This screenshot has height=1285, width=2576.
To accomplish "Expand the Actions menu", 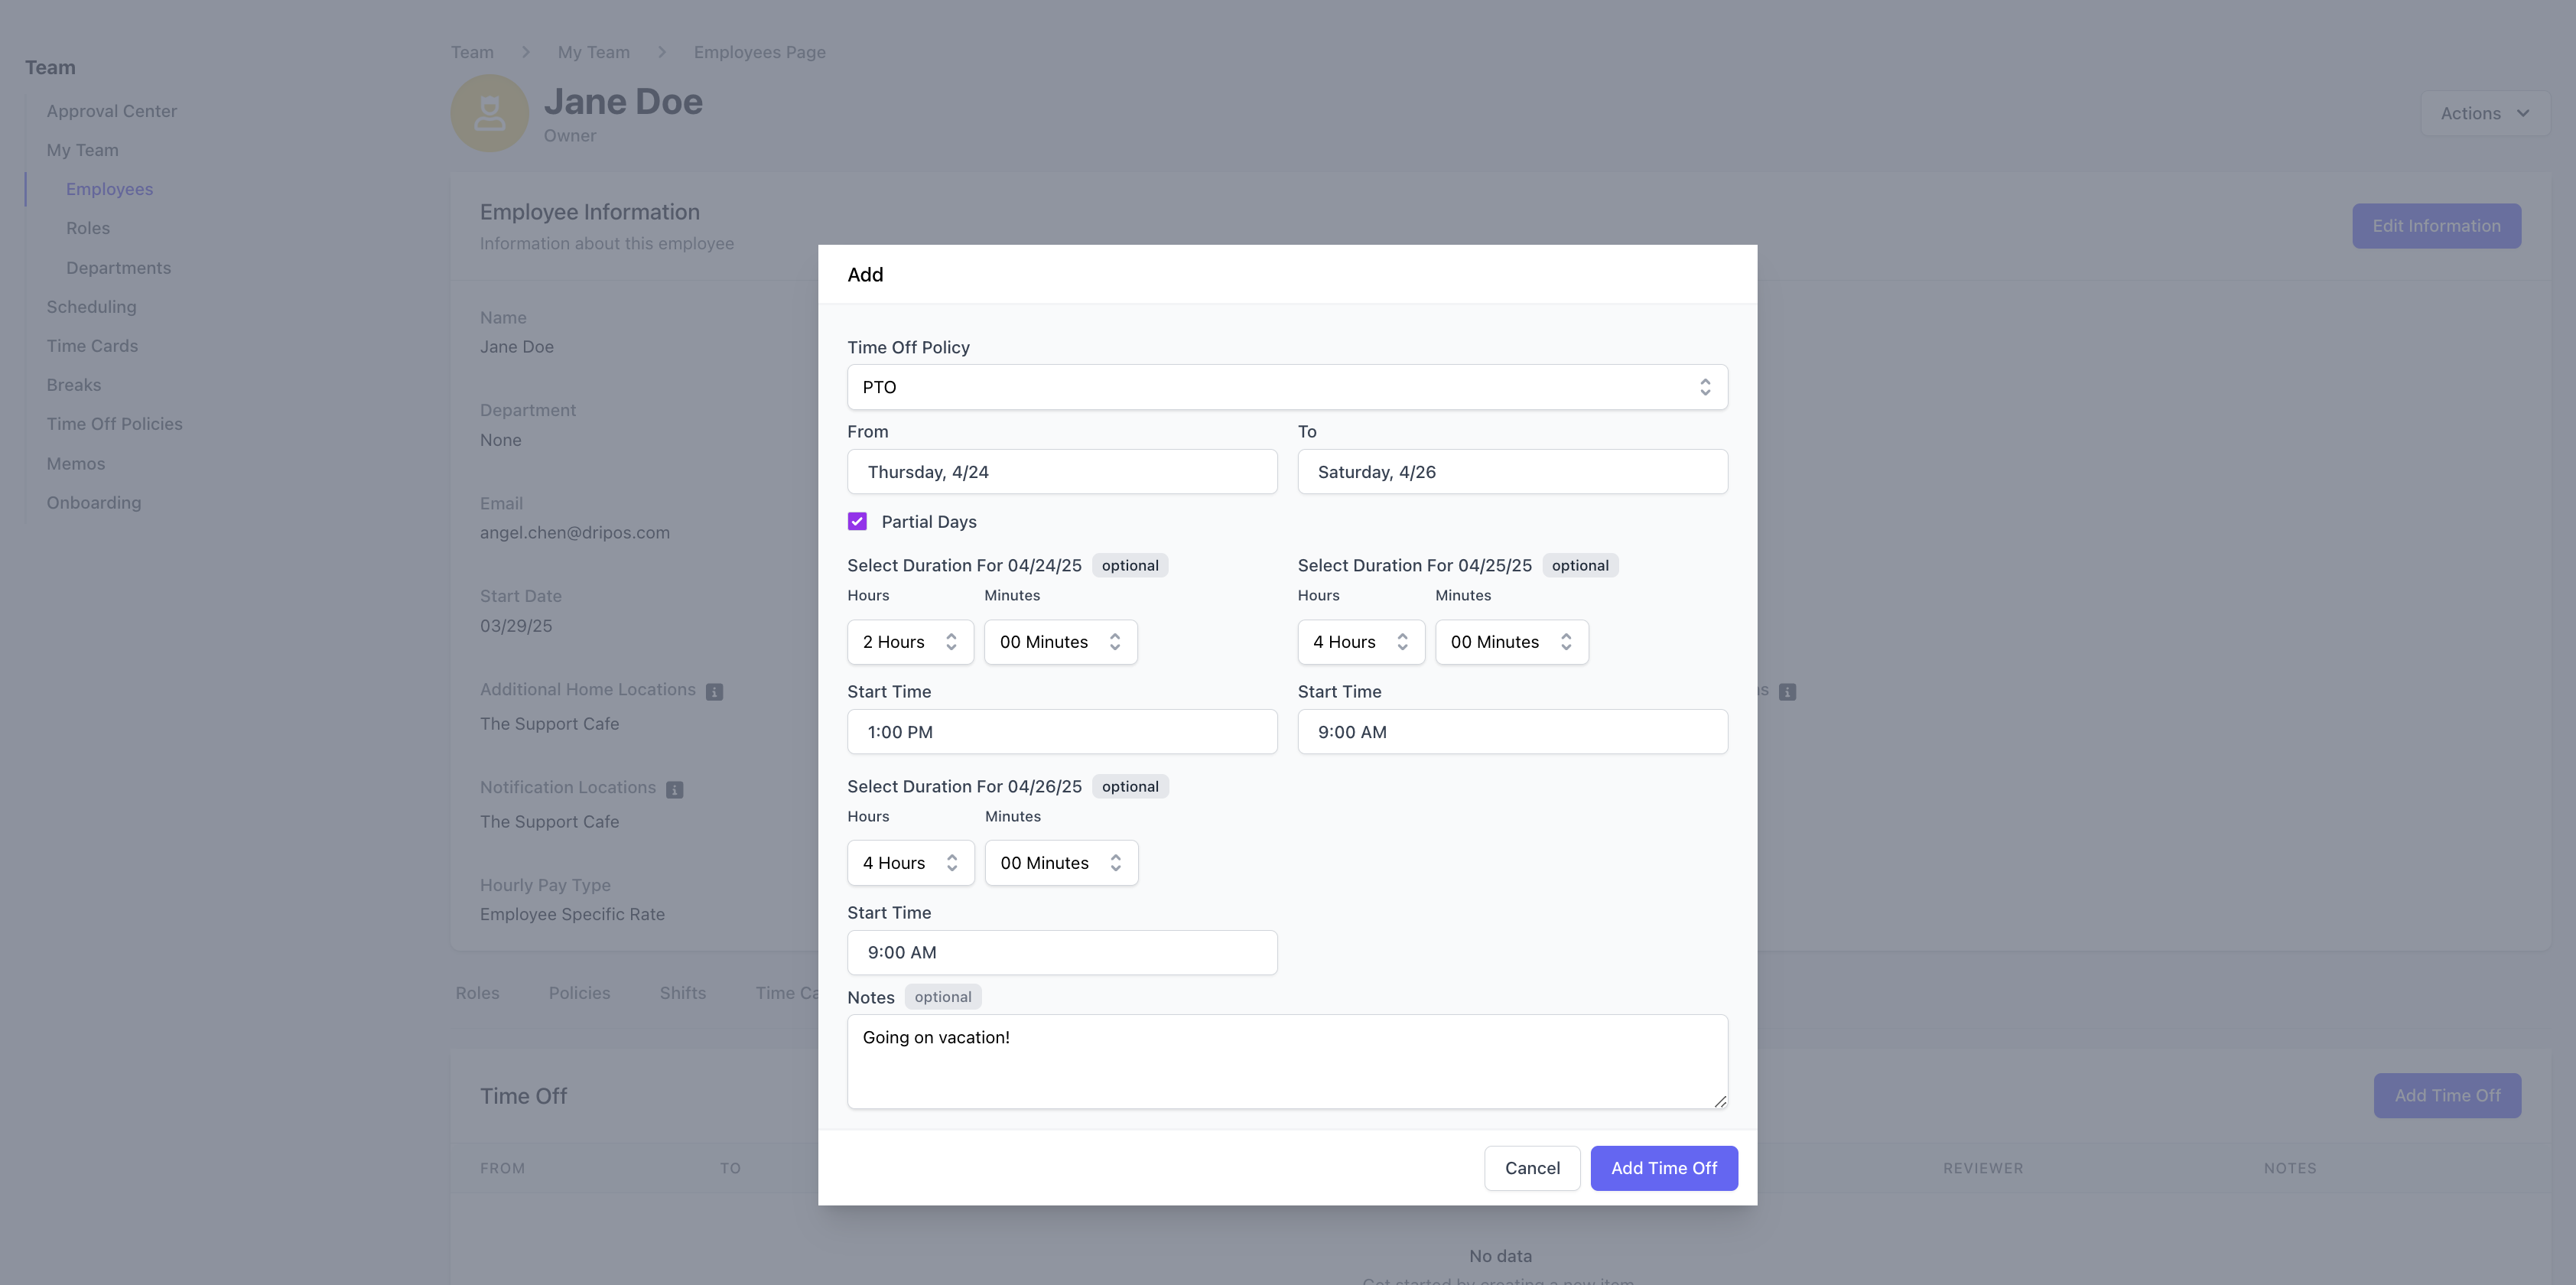I will [x=2484, y=113].
